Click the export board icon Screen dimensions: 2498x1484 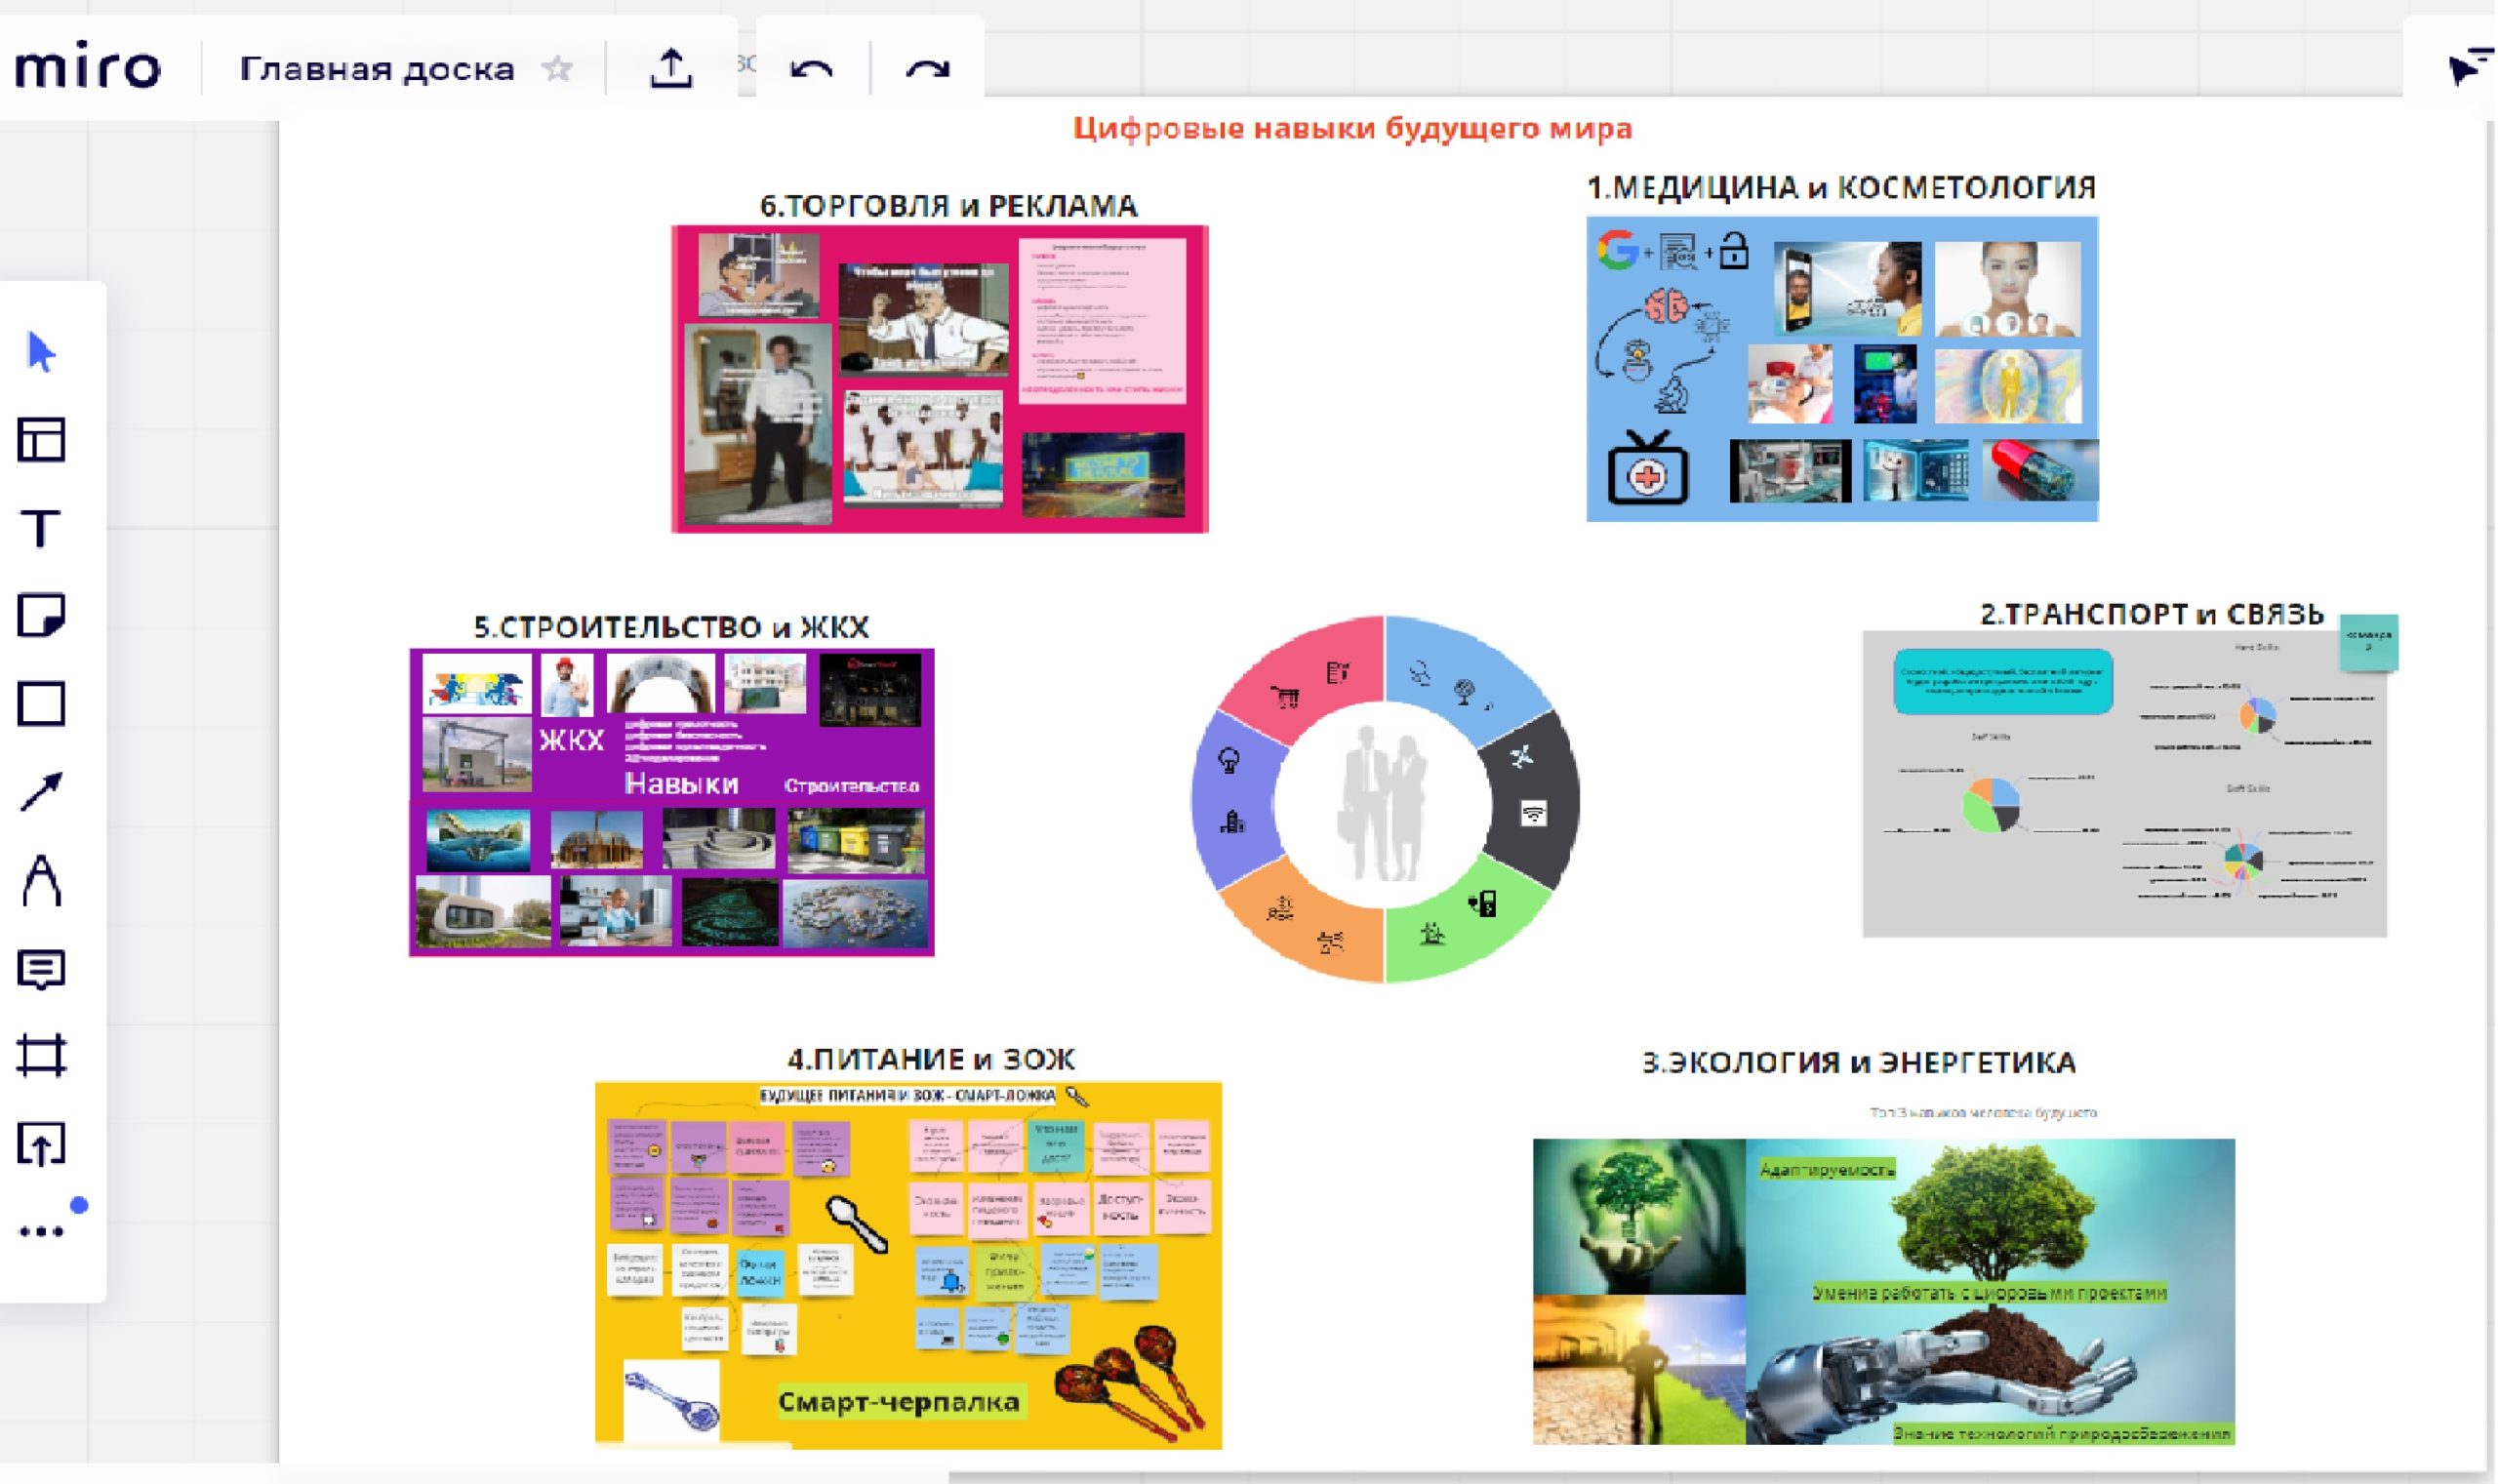point(671,69)
